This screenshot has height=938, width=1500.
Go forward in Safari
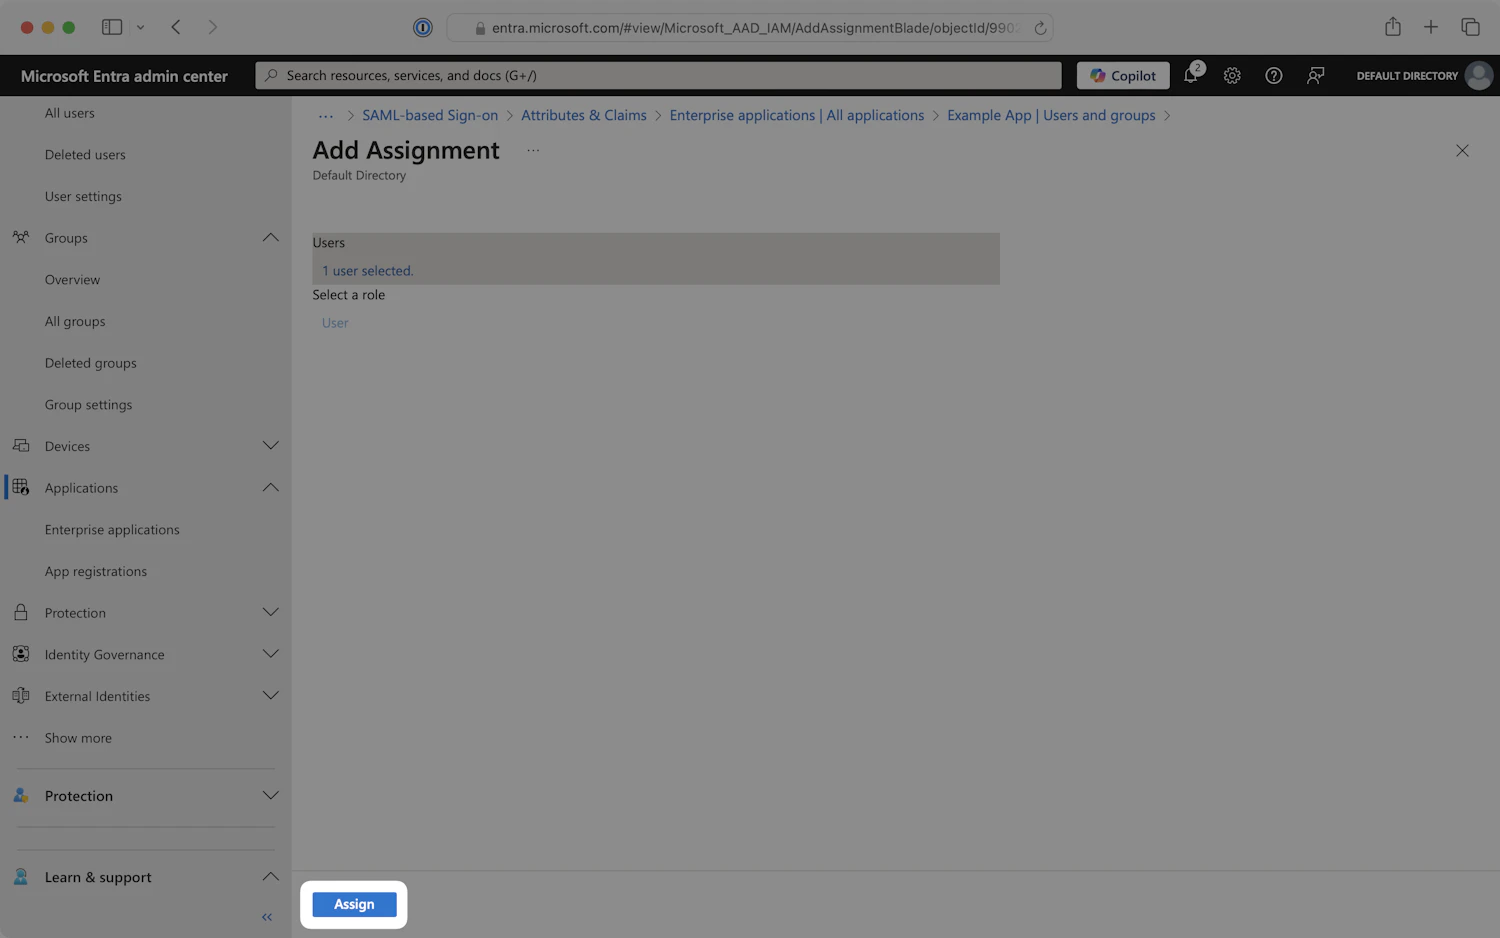[x=212, y=27]
